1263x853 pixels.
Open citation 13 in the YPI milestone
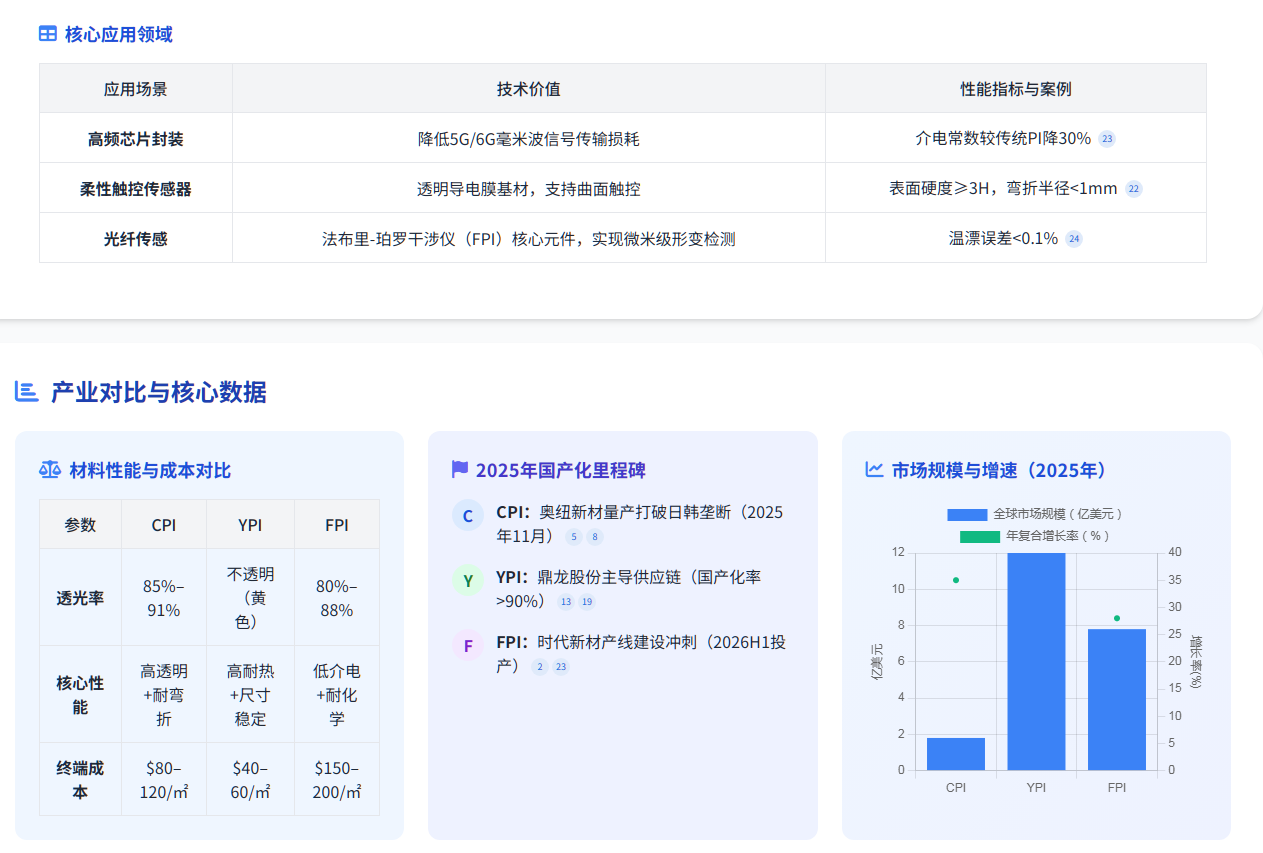click(566, 602)
